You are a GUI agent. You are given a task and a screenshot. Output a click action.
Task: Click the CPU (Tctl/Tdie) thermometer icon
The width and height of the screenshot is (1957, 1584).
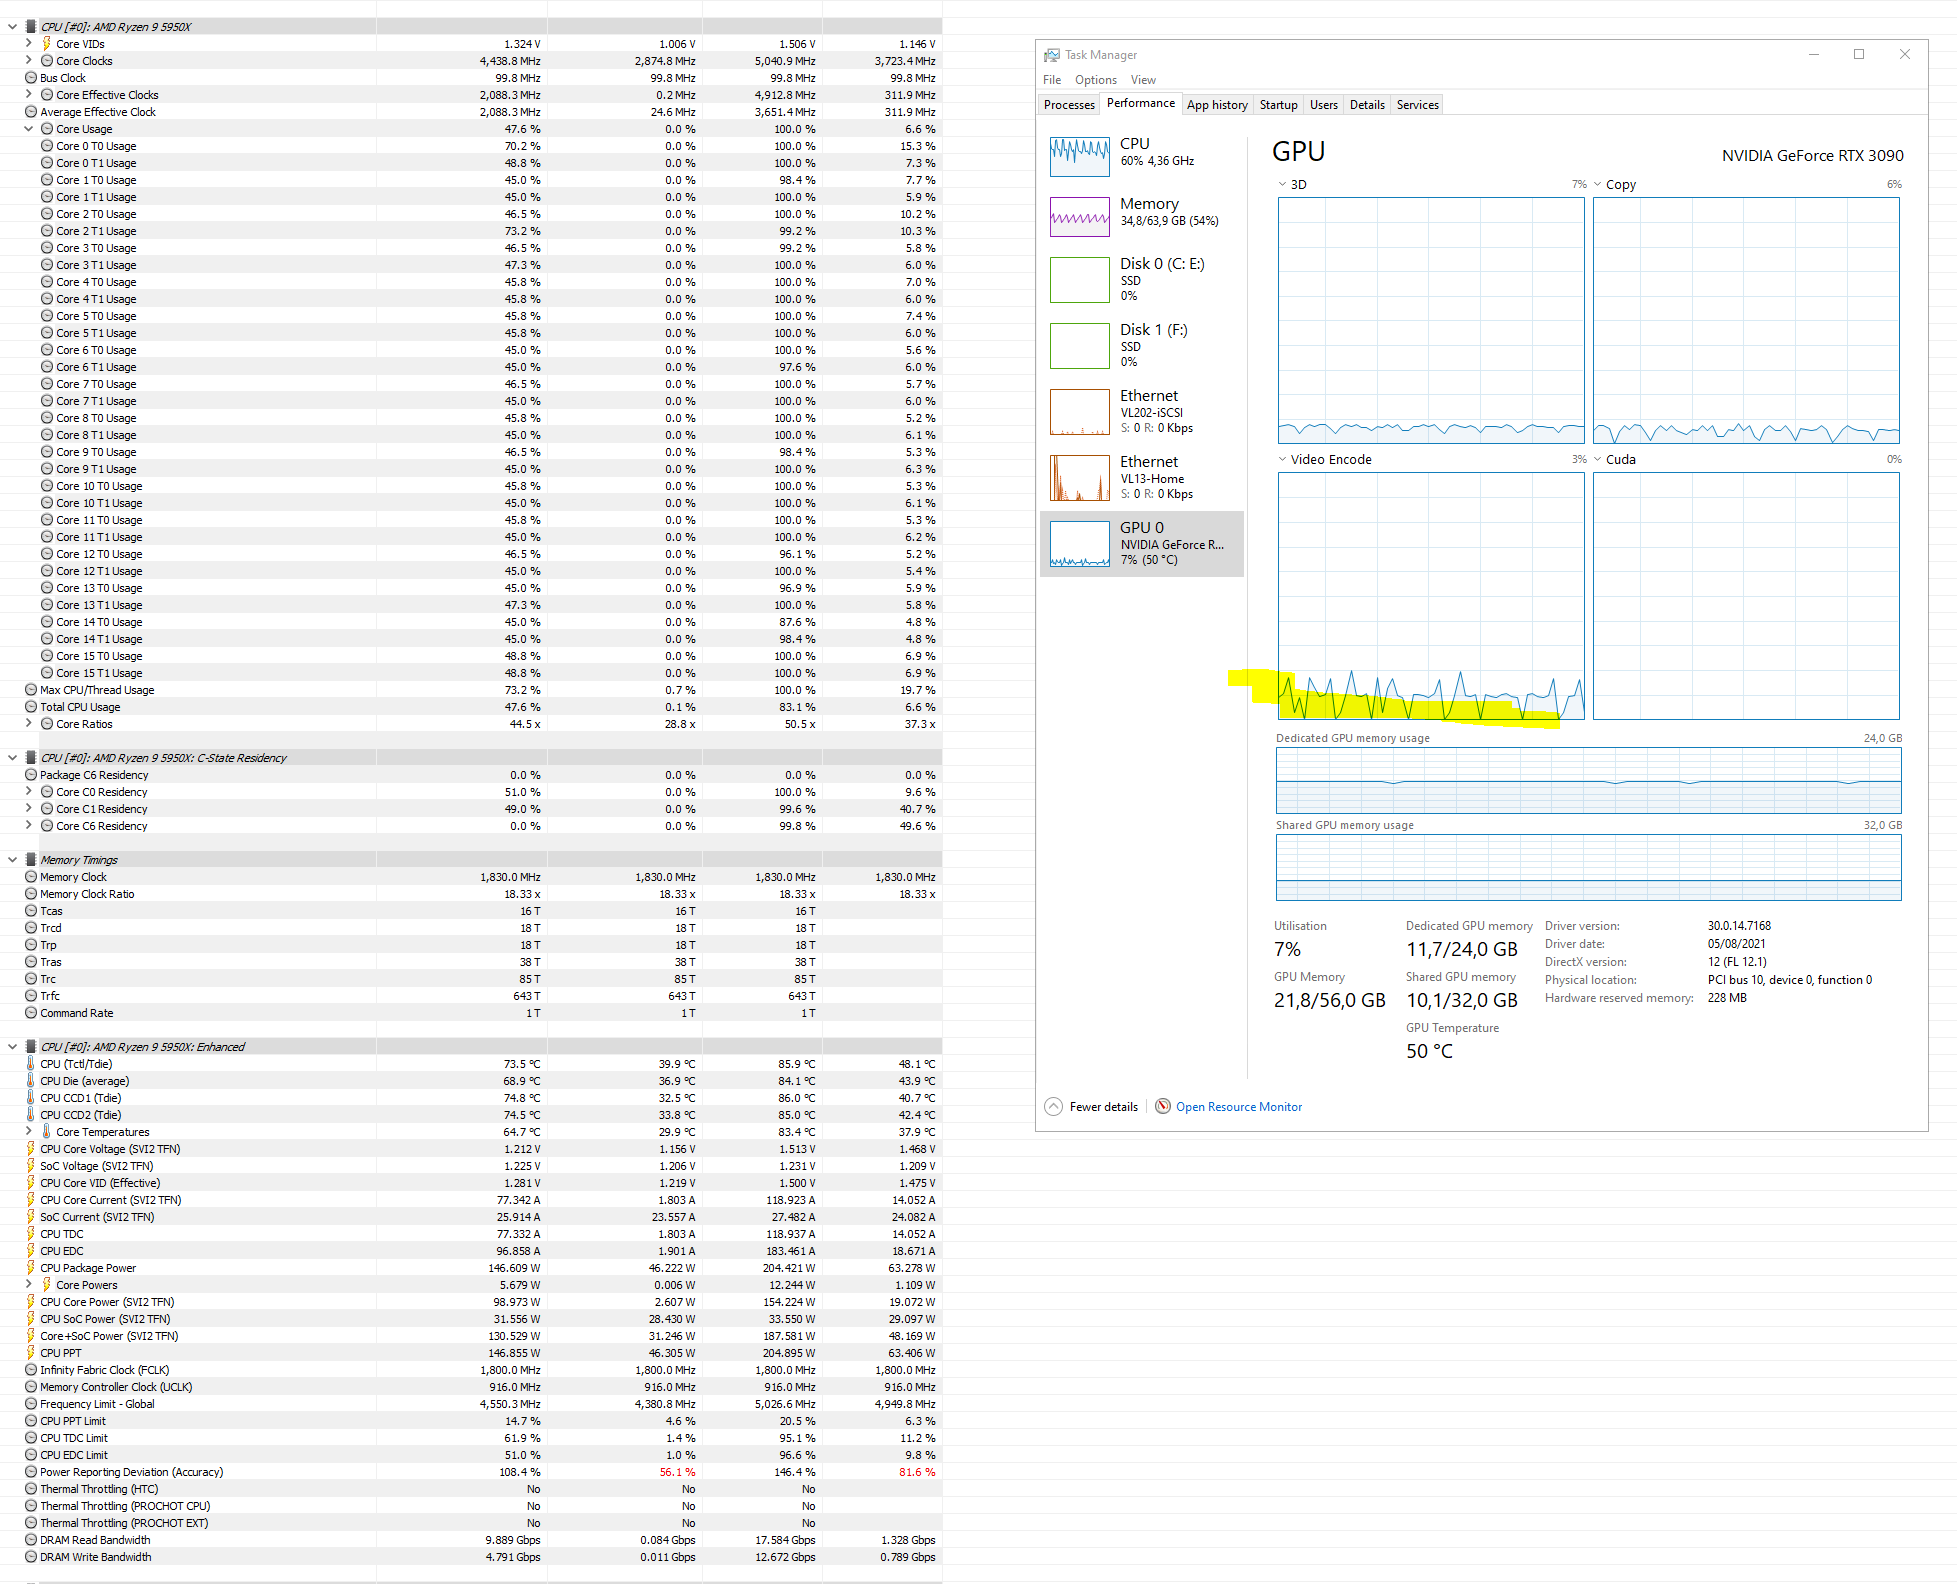(x=31, y=1064)
